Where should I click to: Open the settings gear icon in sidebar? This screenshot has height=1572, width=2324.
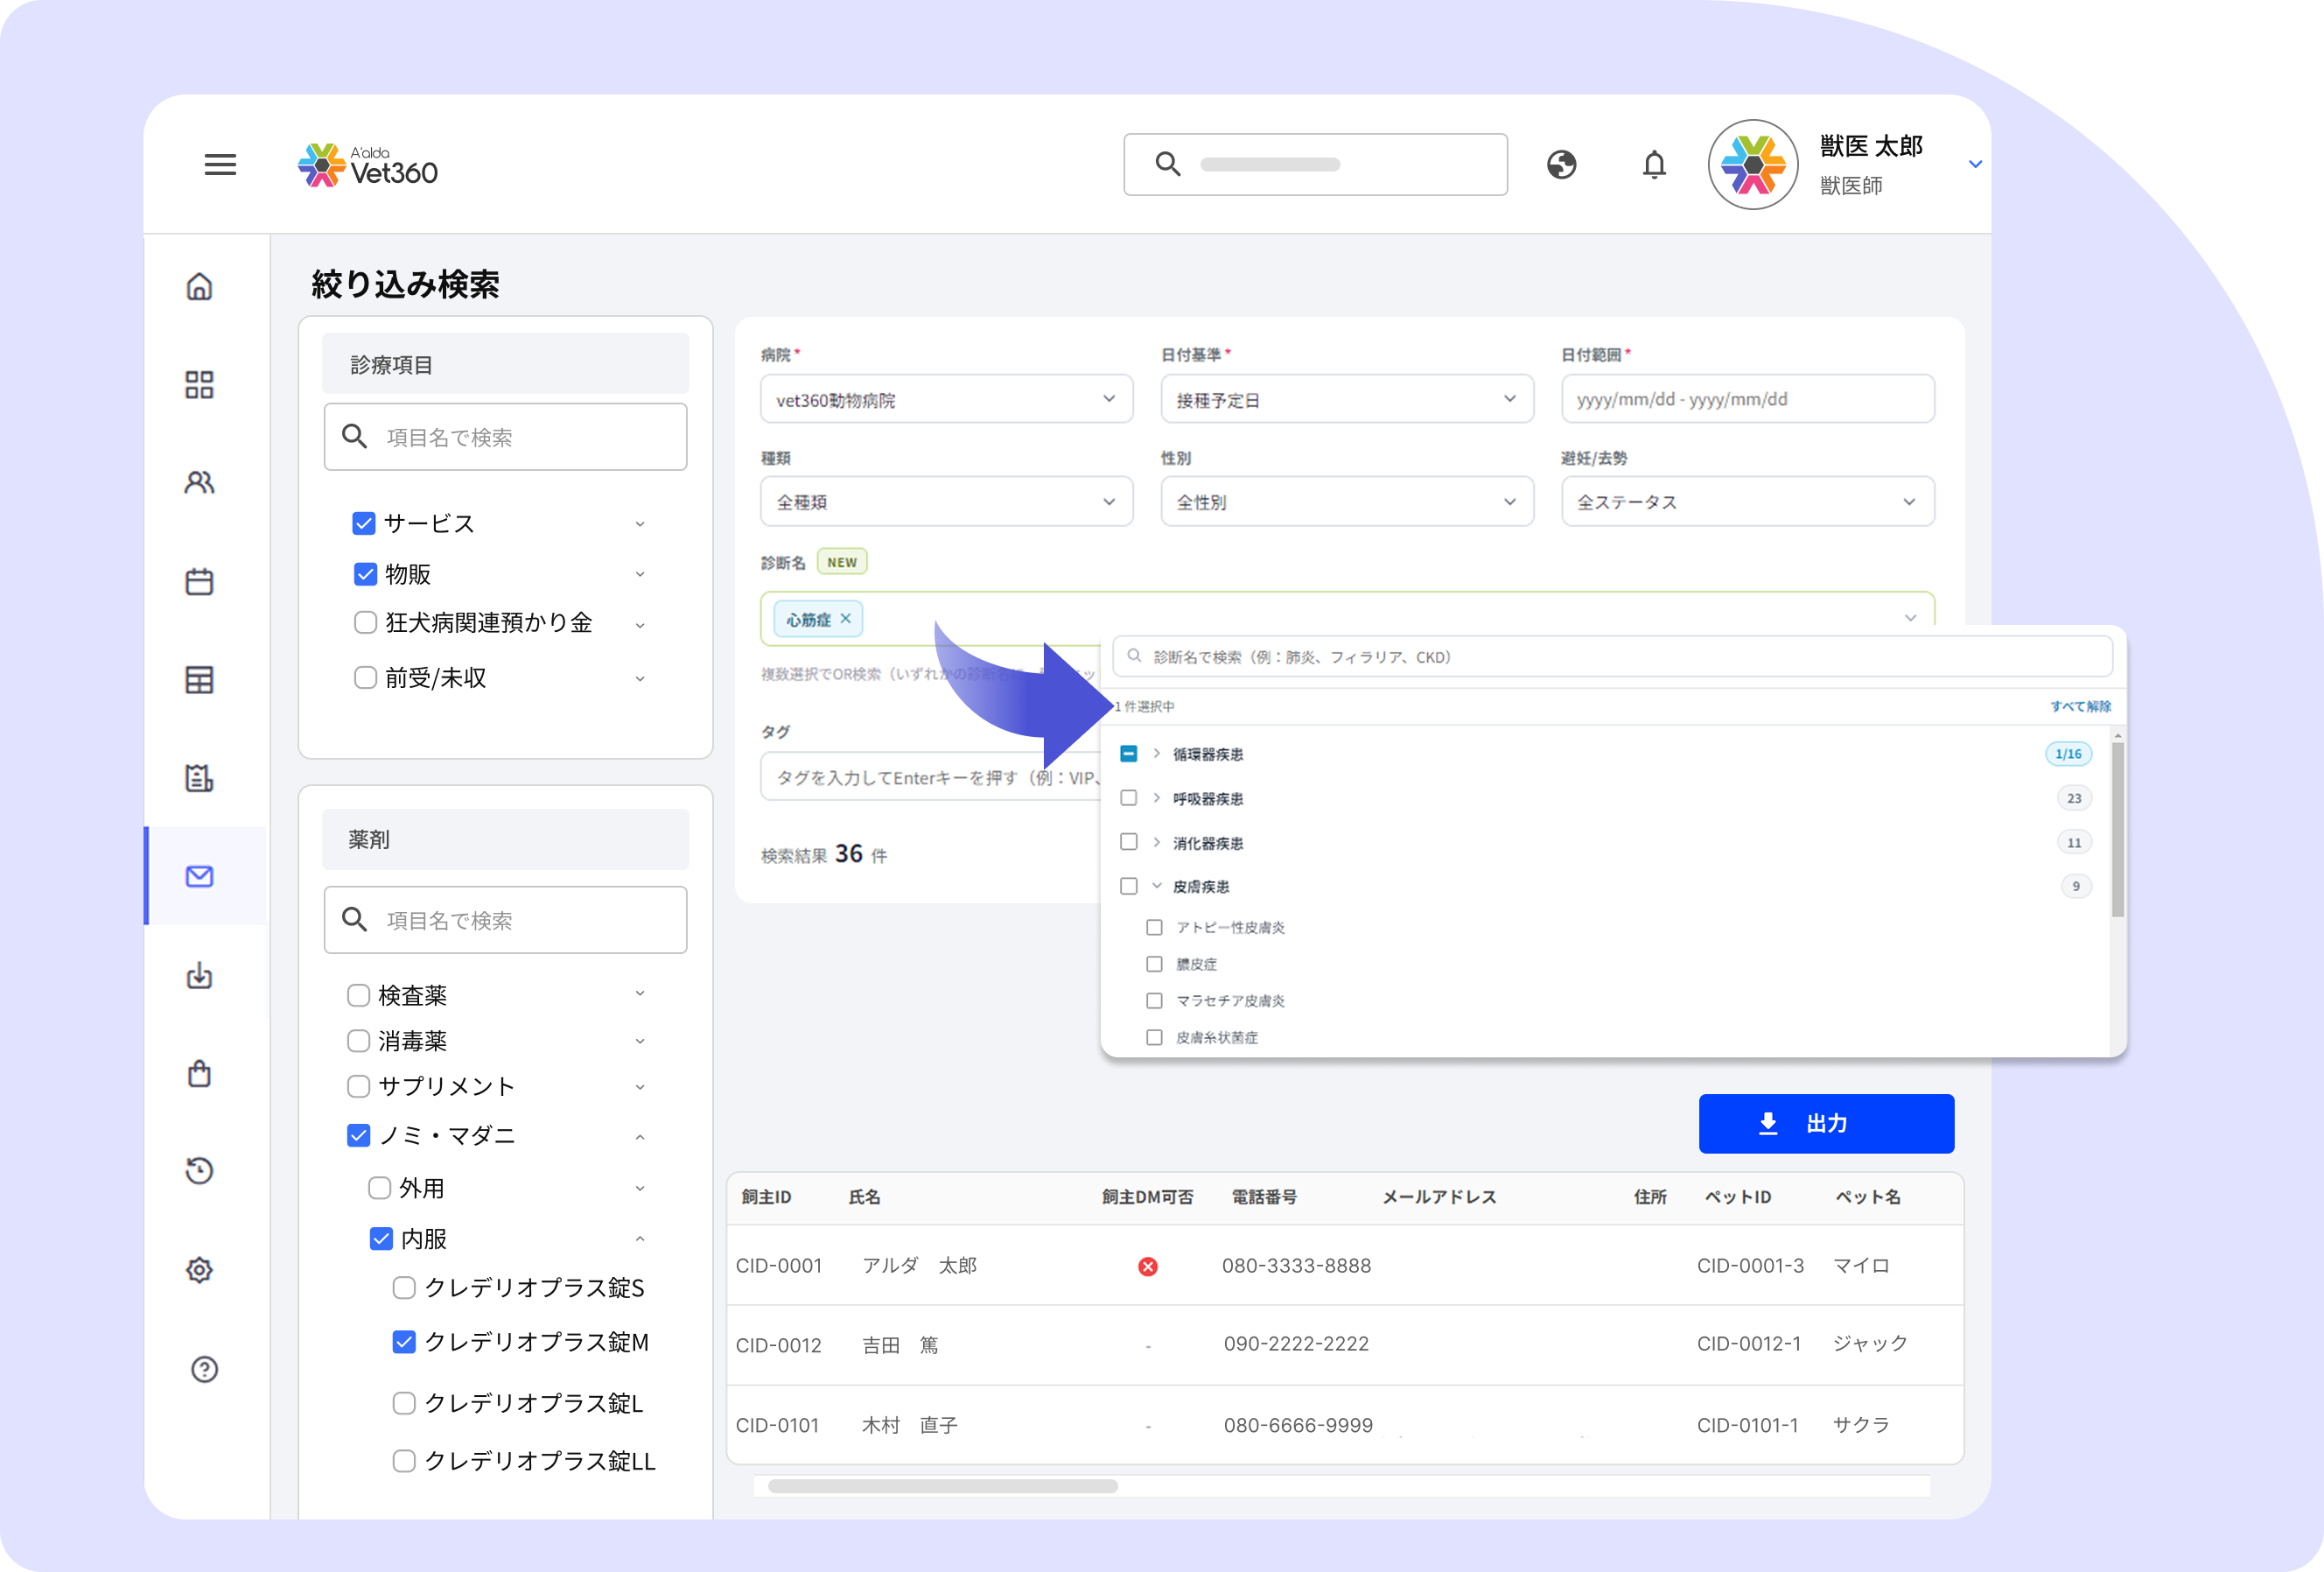coord(200,1270)
